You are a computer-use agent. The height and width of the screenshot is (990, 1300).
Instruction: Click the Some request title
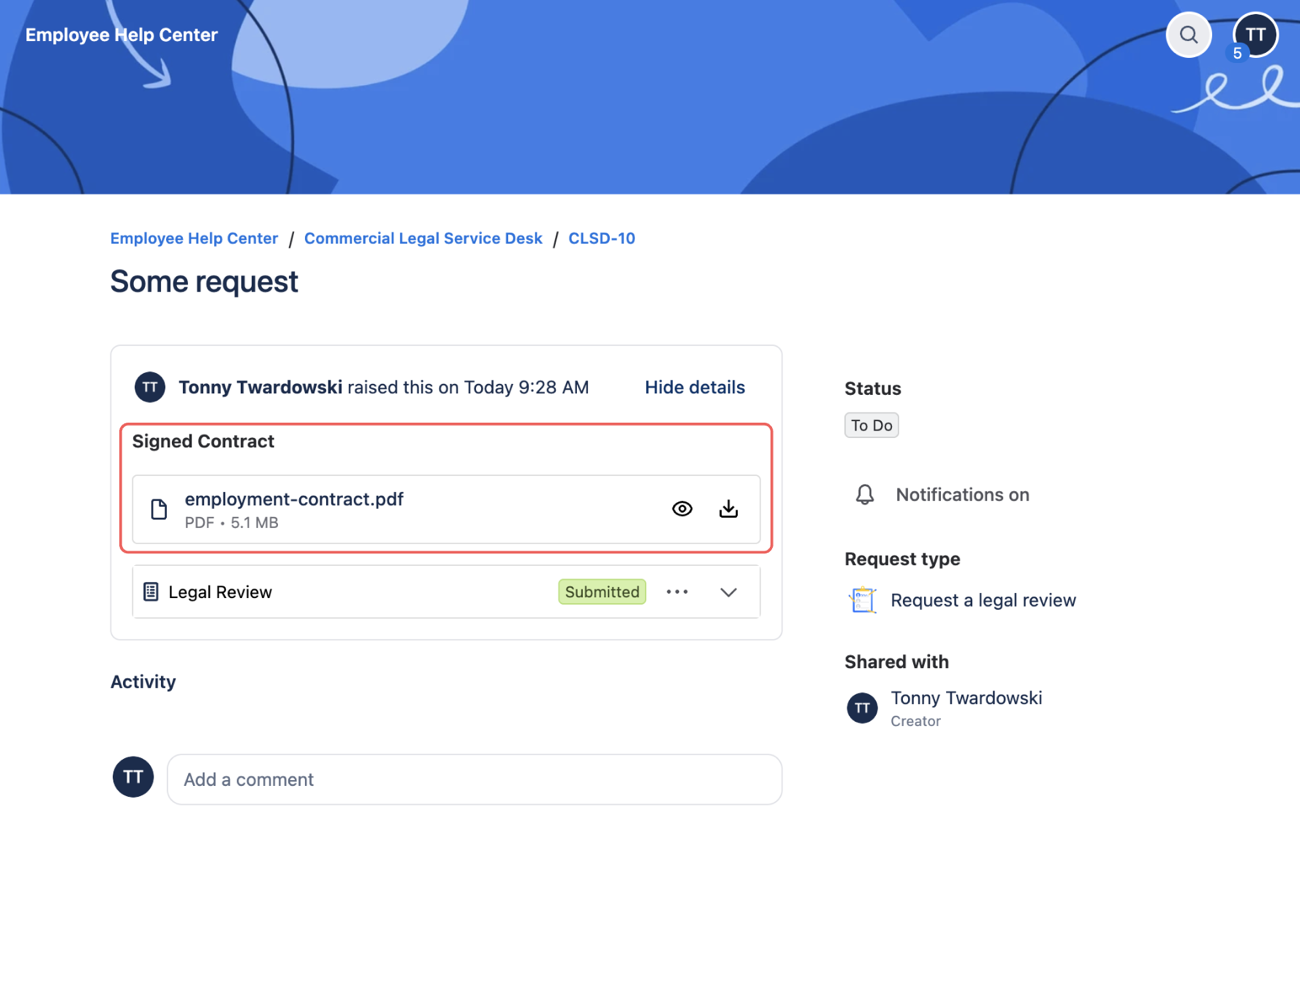[x=204, y=281]
